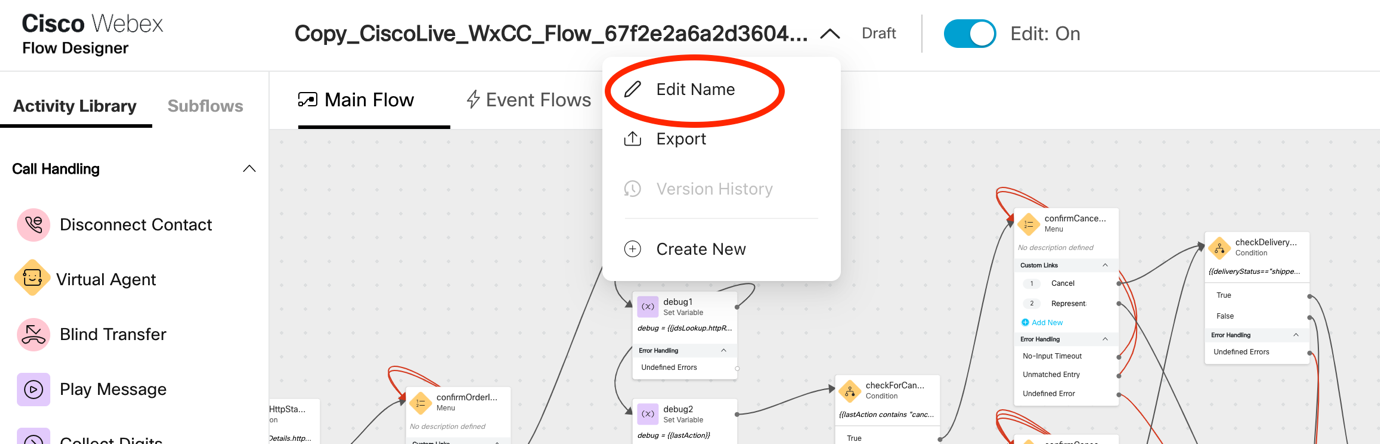The height and width of the screenshot is (444, 1380).
Task: Select the Play Message activity icon
Action: point(33,389)
